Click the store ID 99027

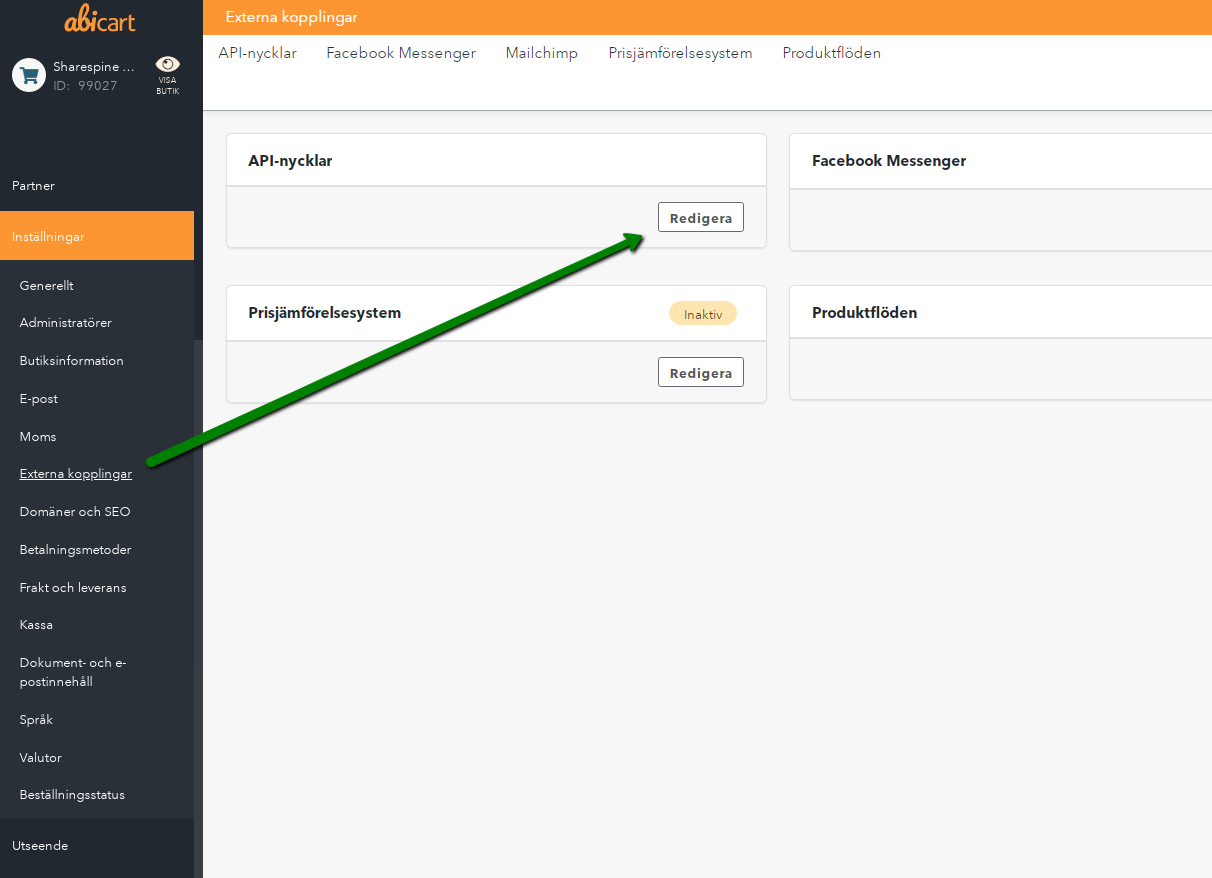(x=85, y=86)
